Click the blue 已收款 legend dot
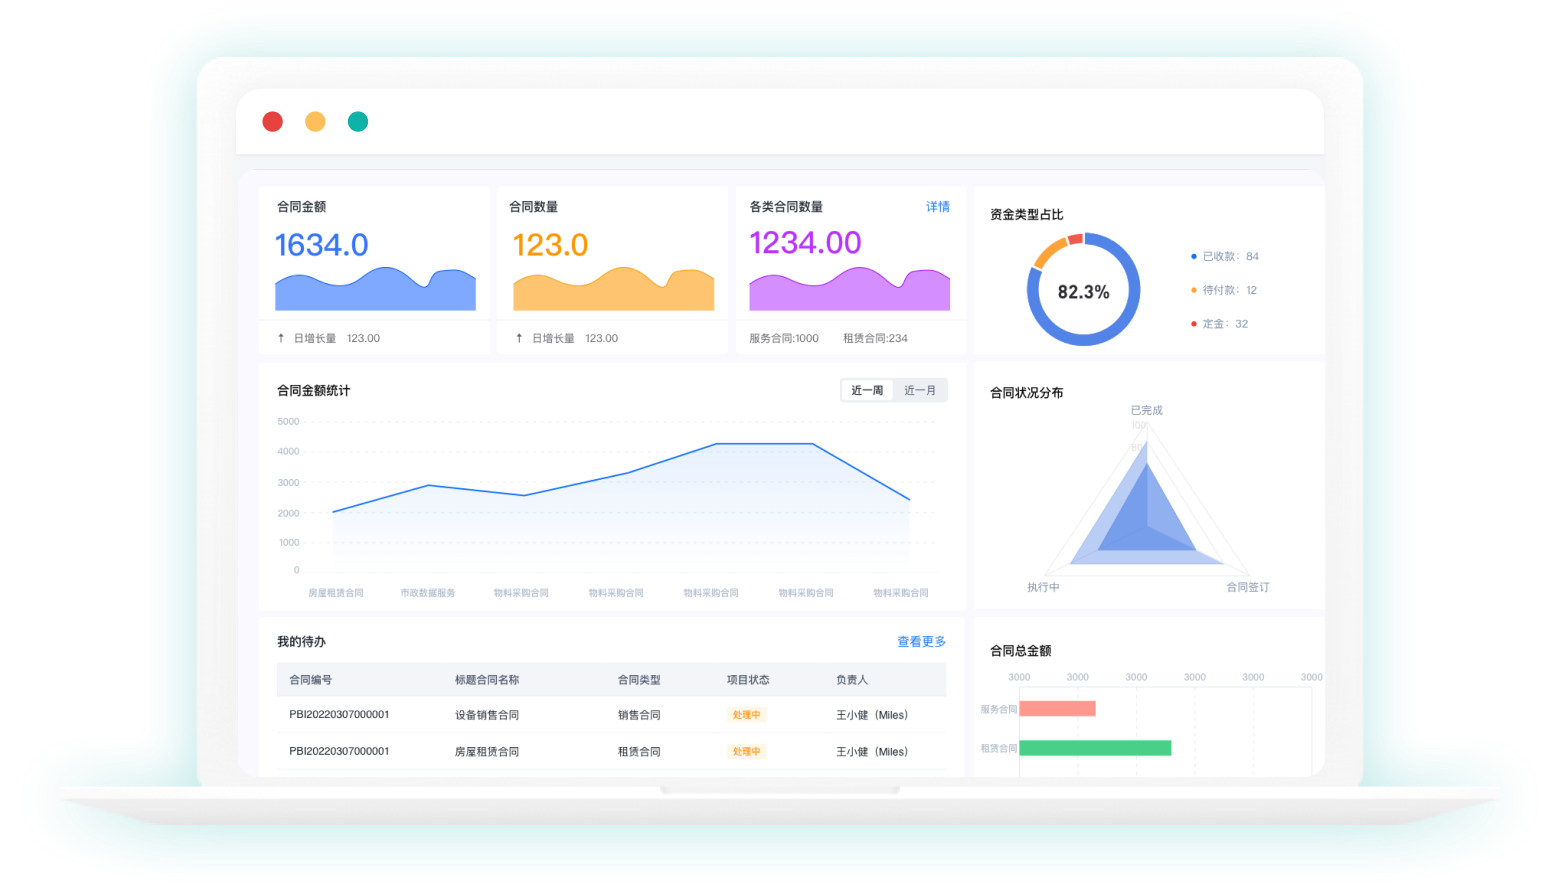This screenshot has width=1560, height=890. click(1193, 257)
